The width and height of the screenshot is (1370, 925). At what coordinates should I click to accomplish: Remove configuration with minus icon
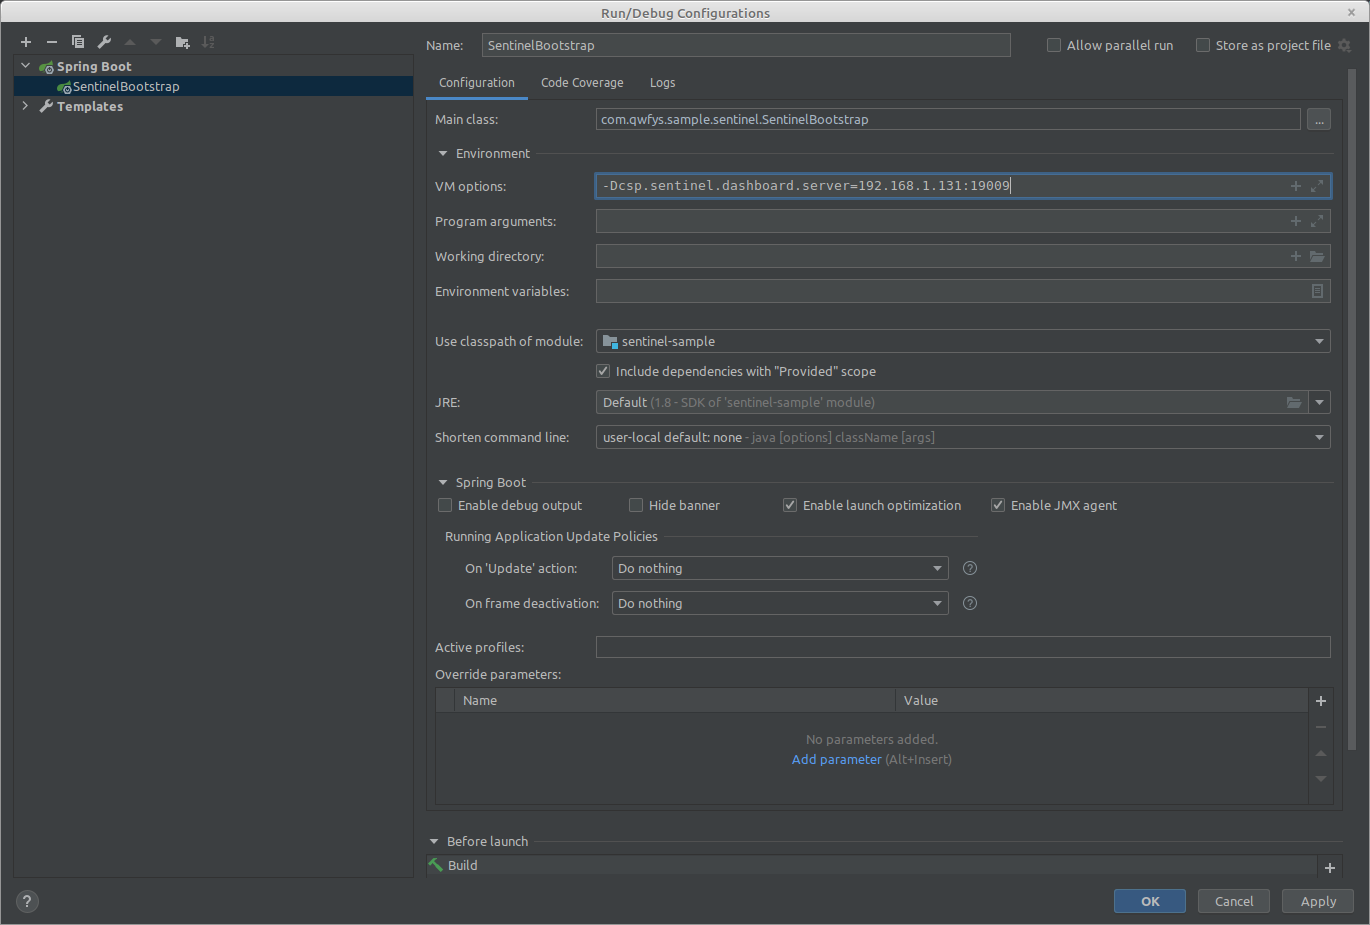click(x=52, y=42)
